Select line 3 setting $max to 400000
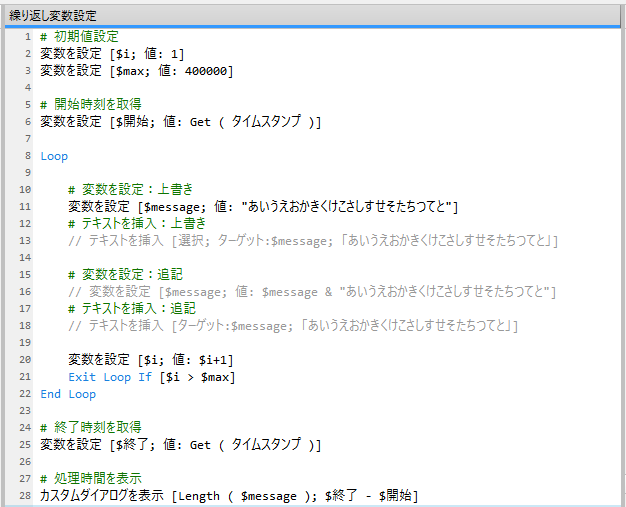The height and width of the screenshot is (507, 626). point(137,71)
